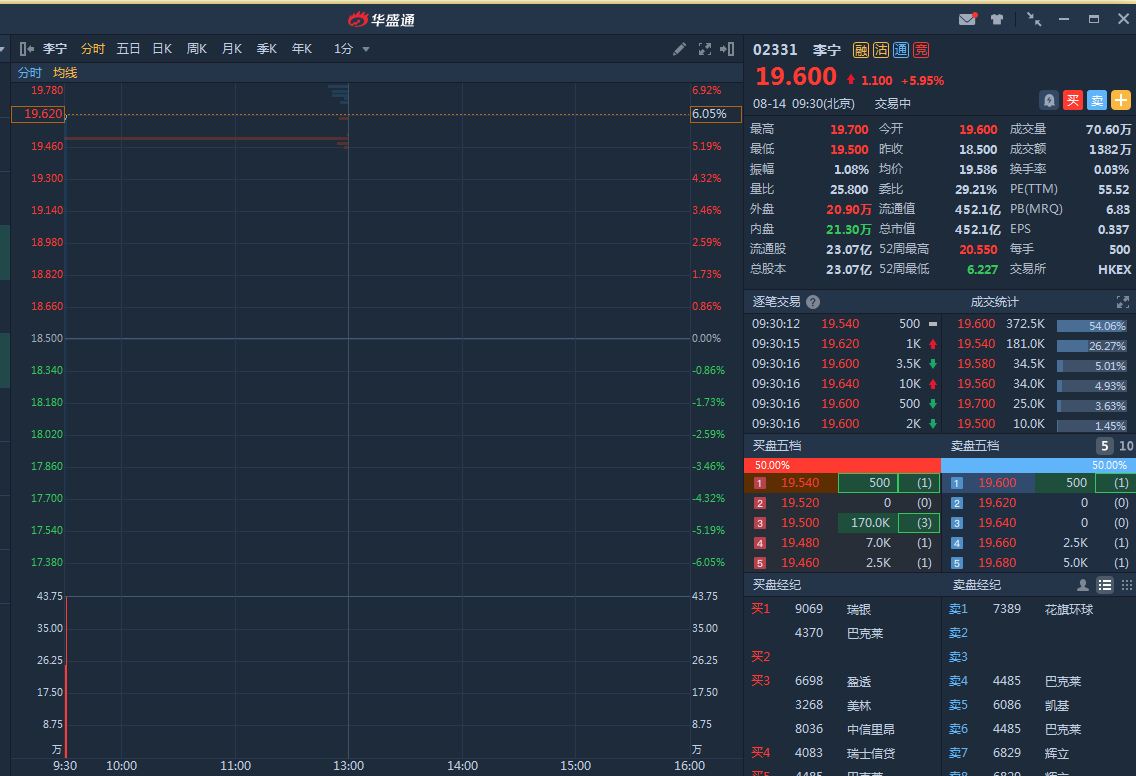The height and width of the screenshot is (776, 1136).
Task: Click the 卖 sell button
Action: click(1097, 100)
